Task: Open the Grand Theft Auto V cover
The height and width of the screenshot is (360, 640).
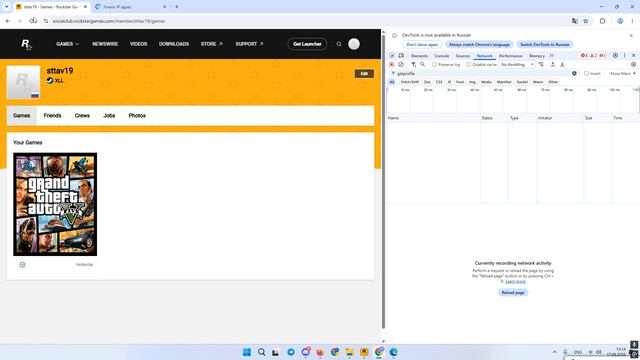Action: click(x=55, y=204)
